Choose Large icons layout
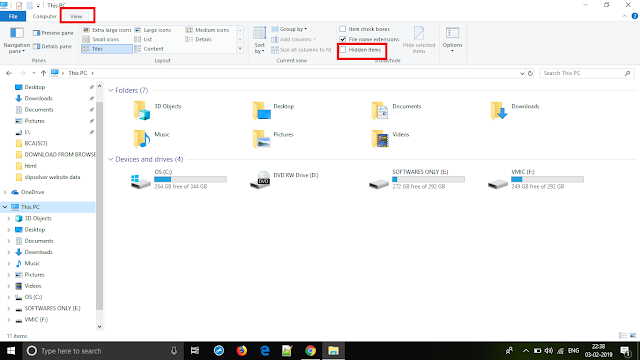This screenshot has height=360, width=640. tap(153, 30)
